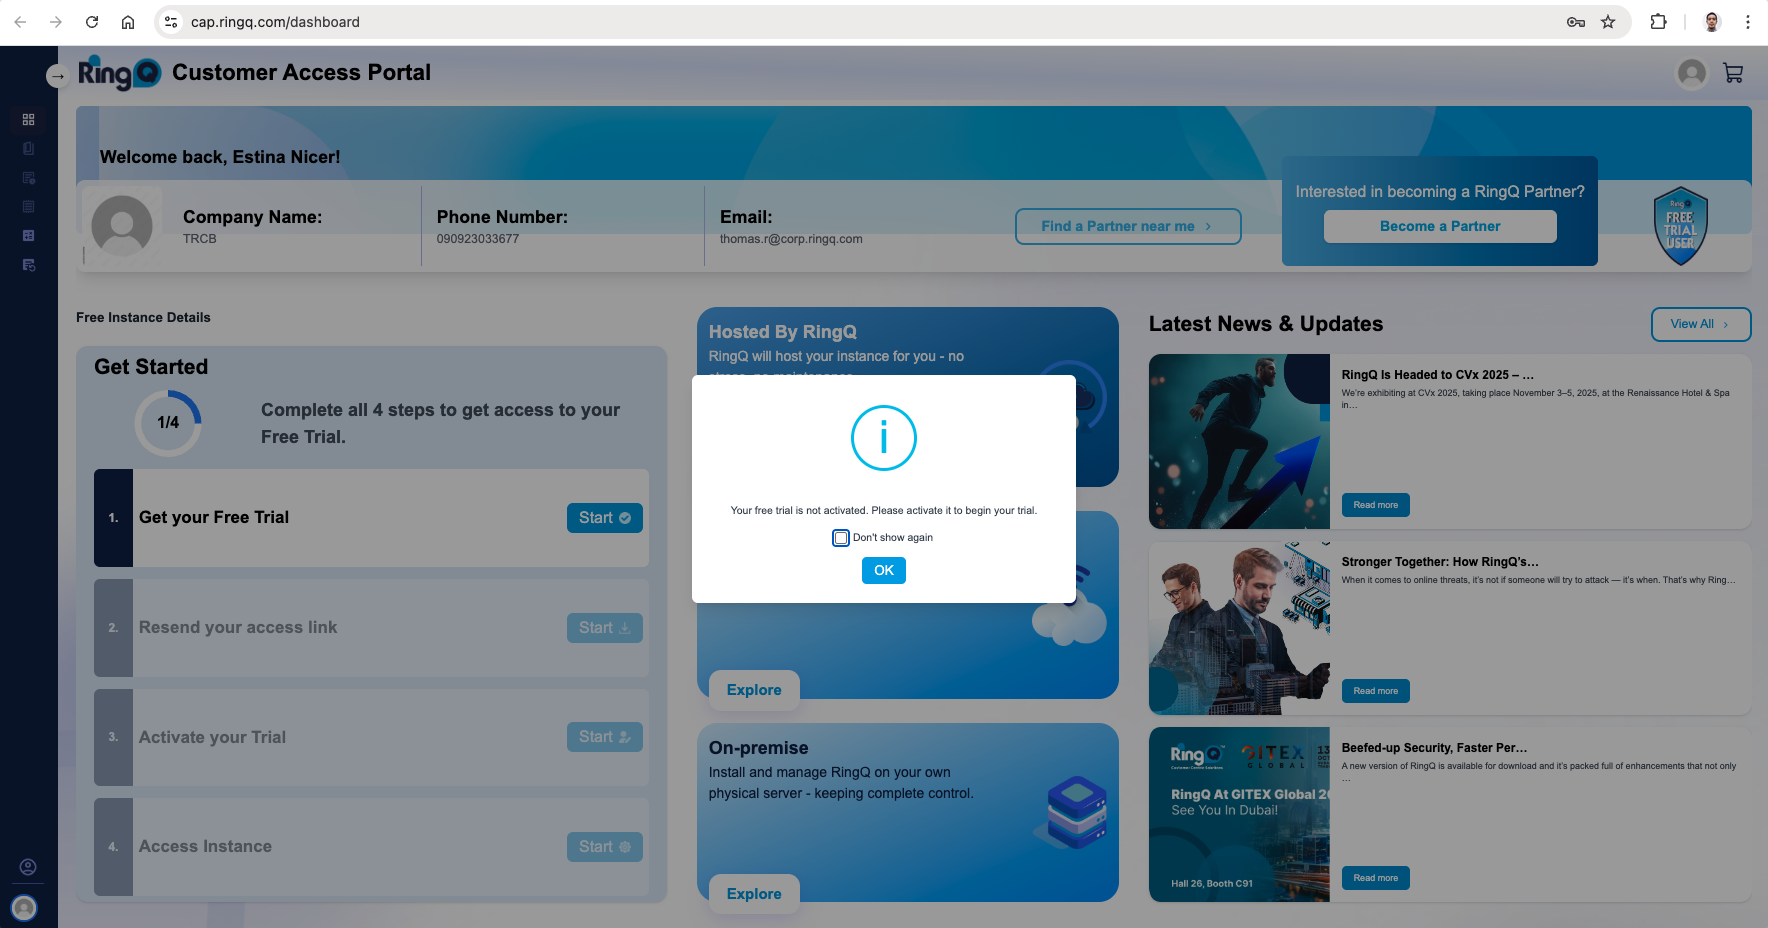Click the RingQ logo in the header
This screenshot has height=928, width=1768.
[119, 73]
